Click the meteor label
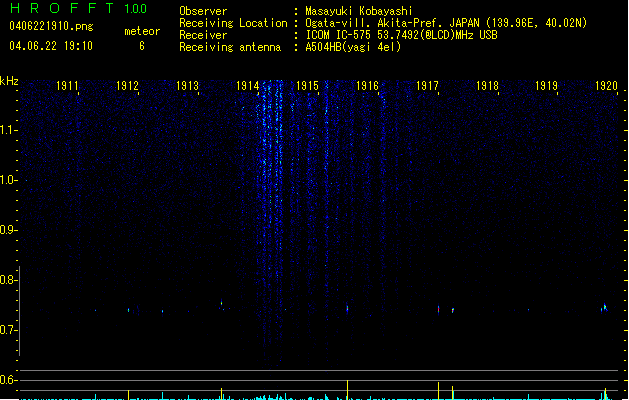This screenshot has height=400, width=629. pyautogui.click(x=142, y=31)
